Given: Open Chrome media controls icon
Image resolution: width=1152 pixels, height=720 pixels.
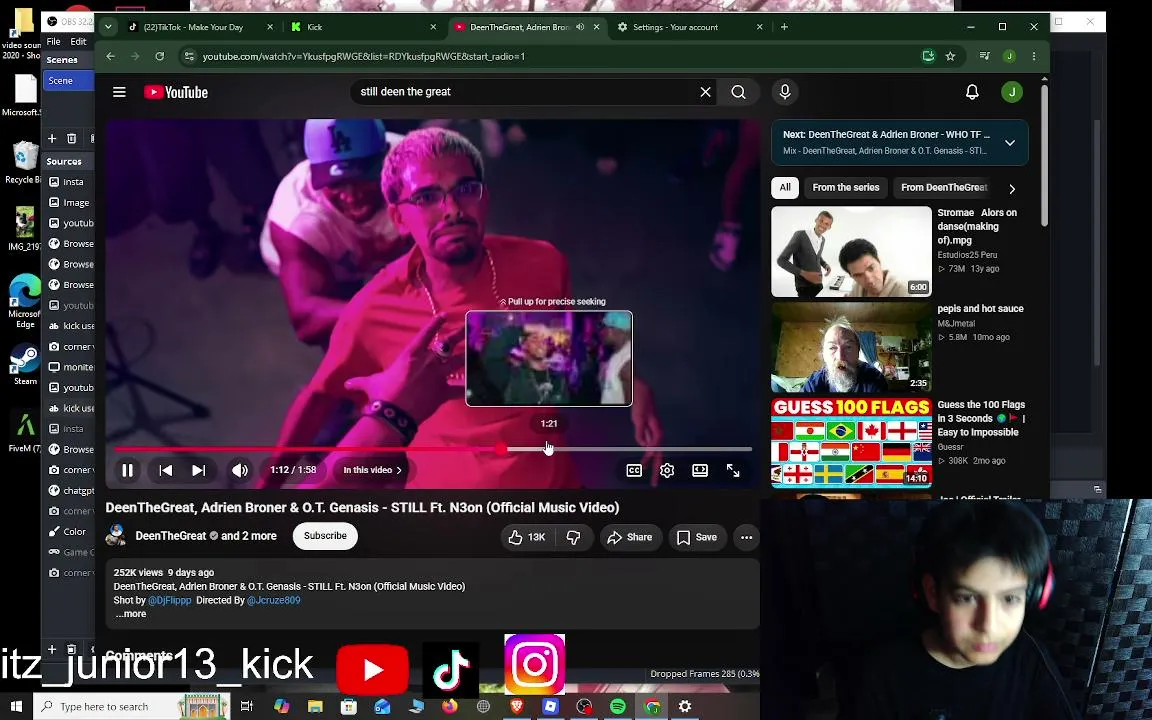Looking at the screenshot, I should coord(984,57).
